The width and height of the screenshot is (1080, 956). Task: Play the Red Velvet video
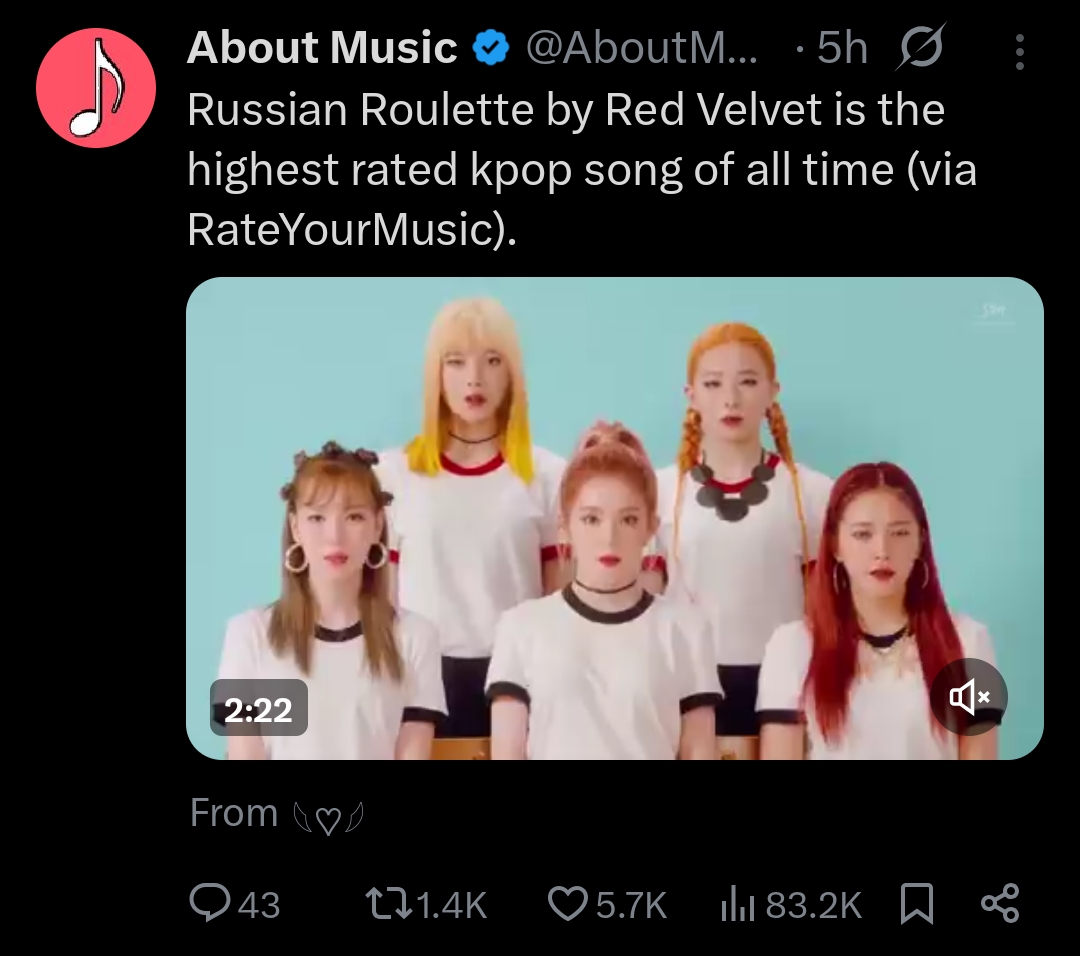(x=614, y=518)
